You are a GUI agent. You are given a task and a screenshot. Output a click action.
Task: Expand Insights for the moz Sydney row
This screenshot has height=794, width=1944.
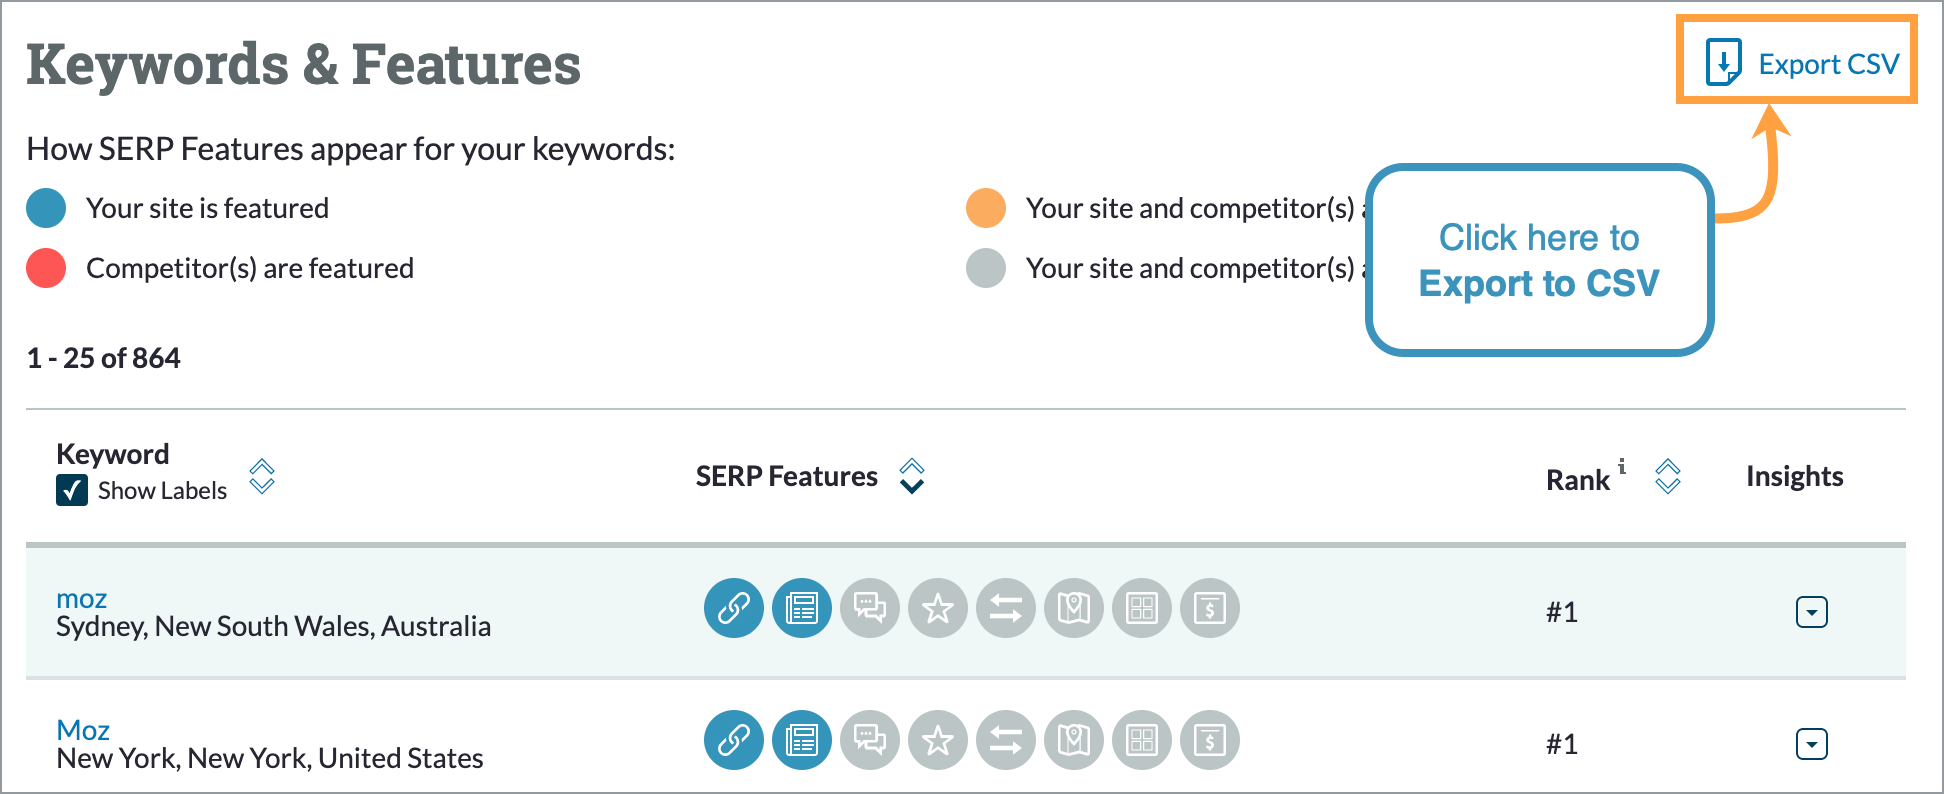click(1811, 611)
